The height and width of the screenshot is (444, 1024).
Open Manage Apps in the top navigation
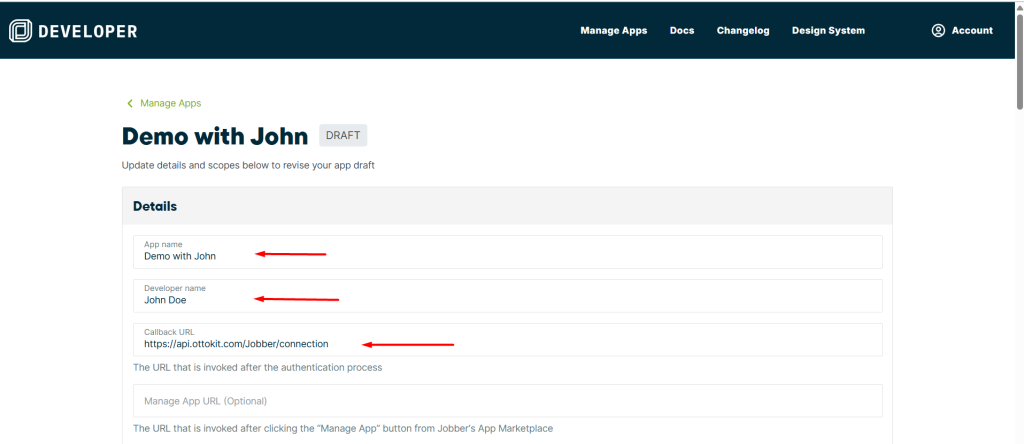(613, 31)
